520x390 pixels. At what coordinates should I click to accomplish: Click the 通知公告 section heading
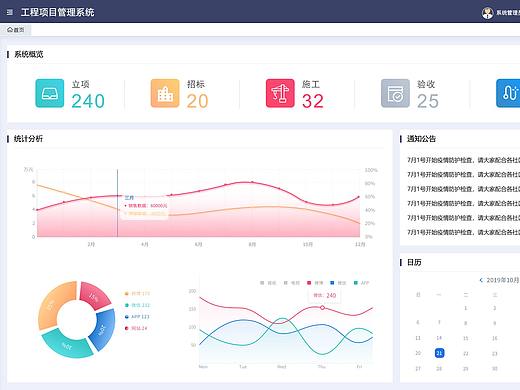tap(421, 139)
